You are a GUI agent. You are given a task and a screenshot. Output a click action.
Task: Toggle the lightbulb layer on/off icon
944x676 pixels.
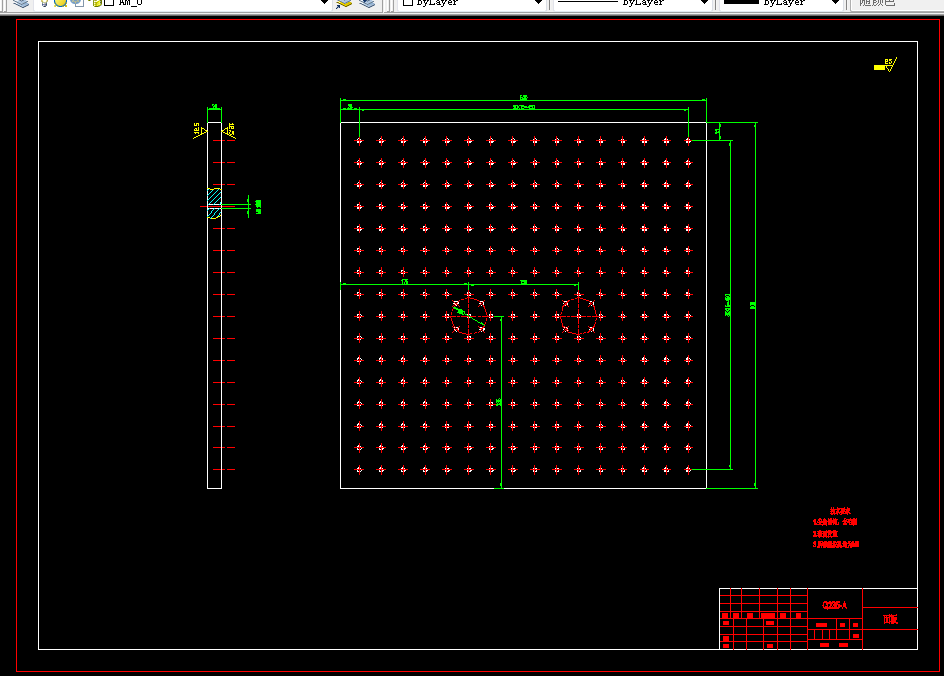coord(44,2)
